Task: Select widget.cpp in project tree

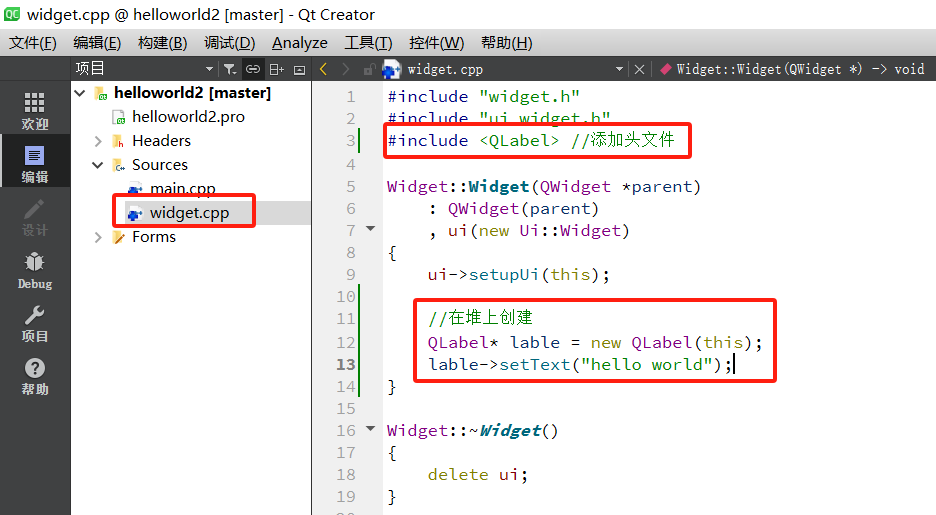Action: click(x=189, y=213)
